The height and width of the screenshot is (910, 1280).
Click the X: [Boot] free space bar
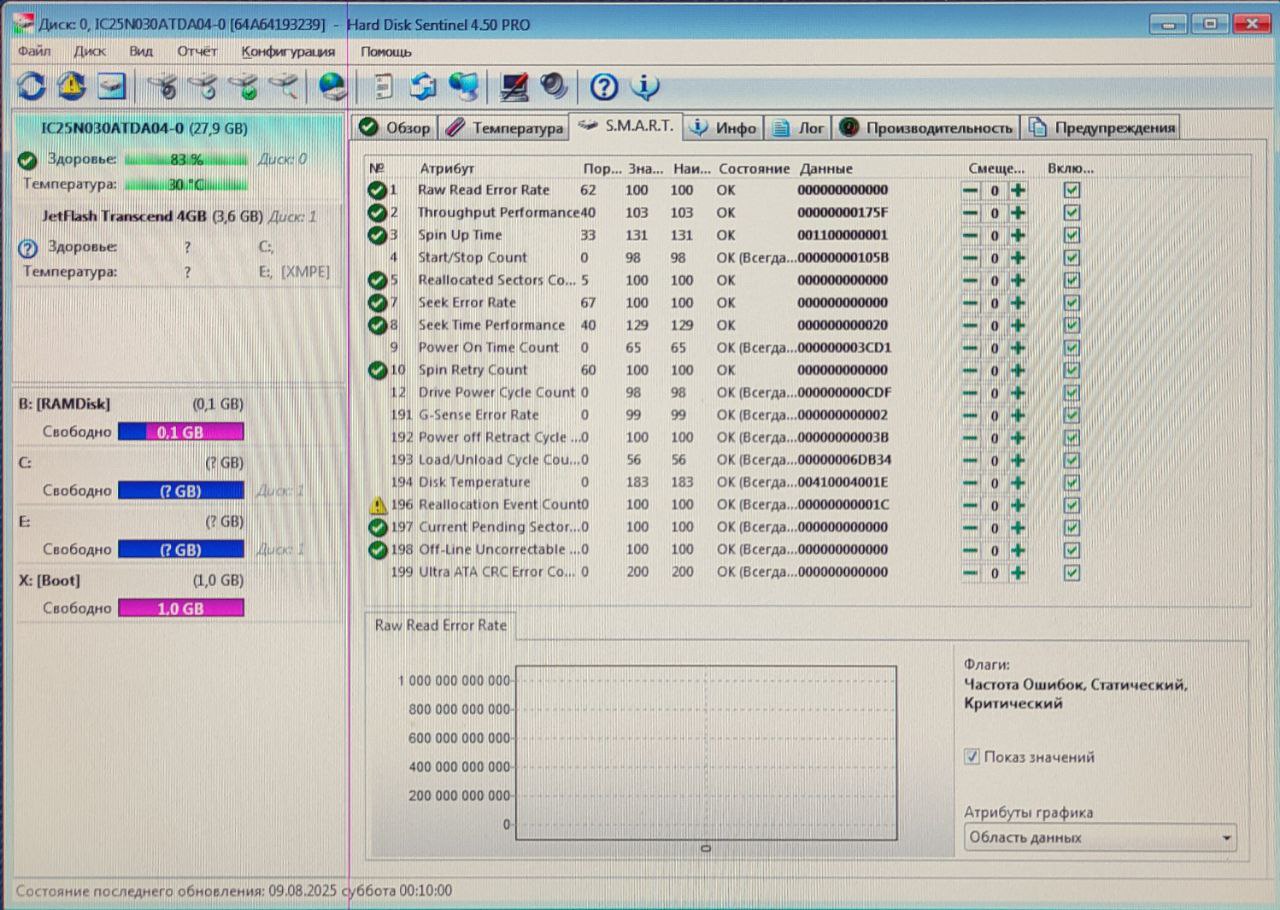[x=181, y=608]
